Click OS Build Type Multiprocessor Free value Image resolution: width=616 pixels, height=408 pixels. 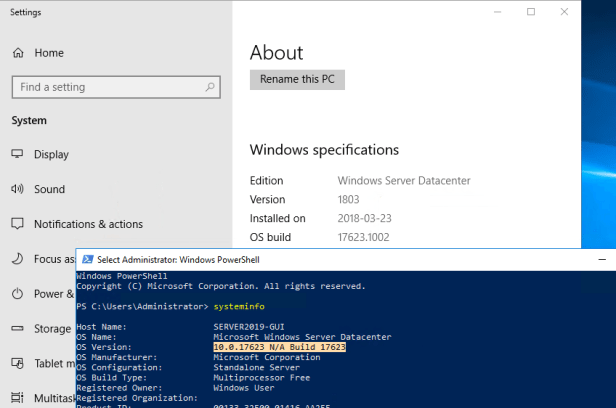click(262, 378)
